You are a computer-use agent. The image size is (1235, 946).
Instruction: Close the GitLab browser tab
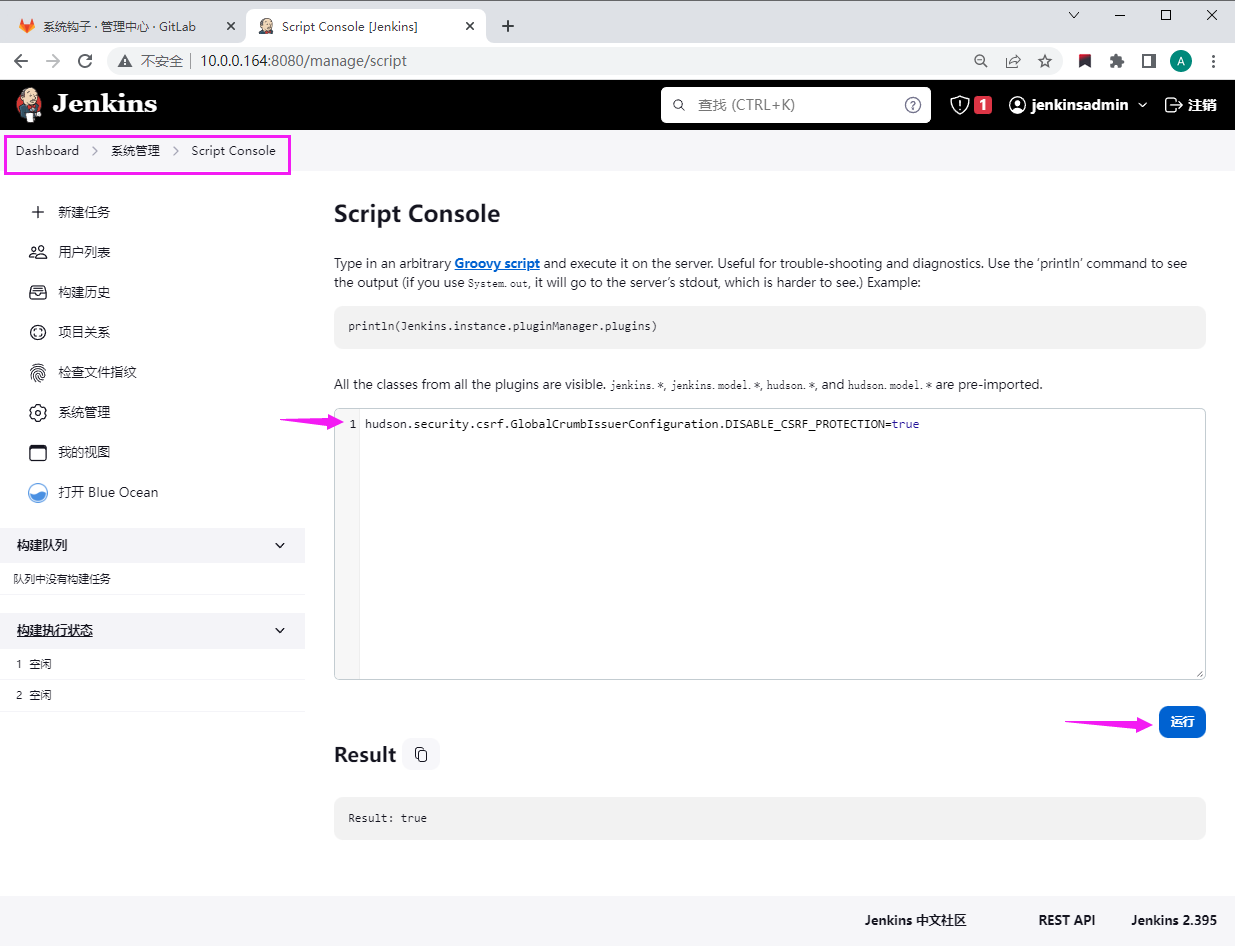231,26
